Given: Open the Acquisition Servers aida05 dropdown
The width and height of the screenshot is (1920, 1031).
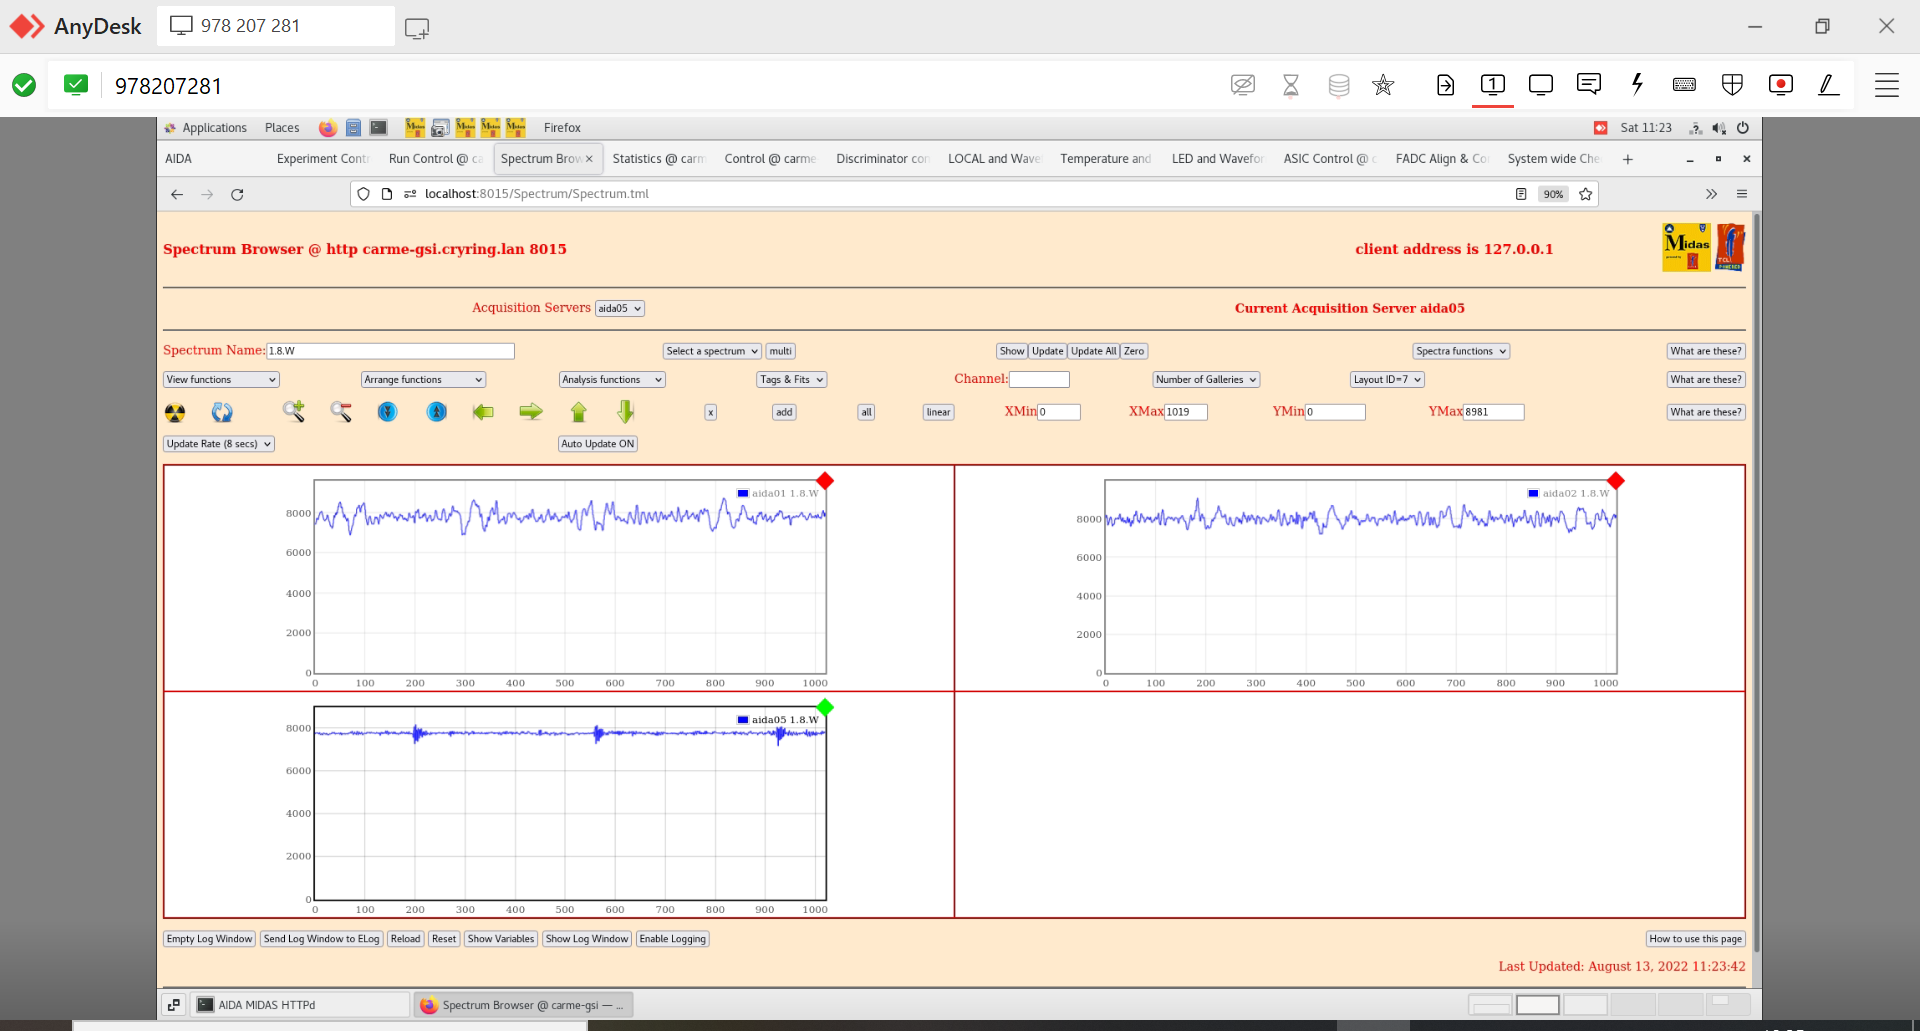Looking at the screenshot, I should (x=620, y=309).
